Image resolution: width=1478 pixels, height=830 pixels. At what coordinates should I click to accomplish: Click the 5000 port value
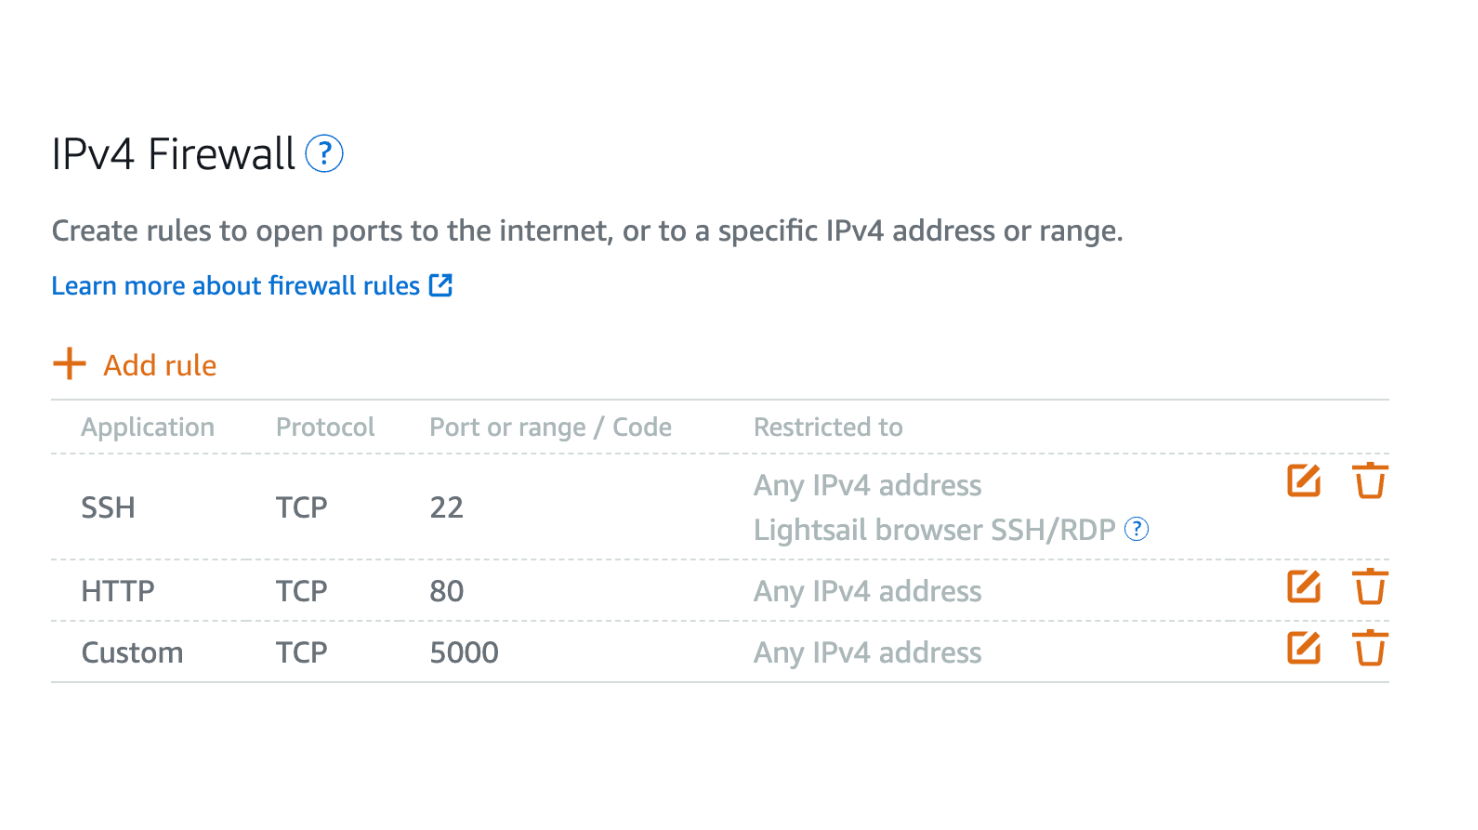click(x=464, y=653)
